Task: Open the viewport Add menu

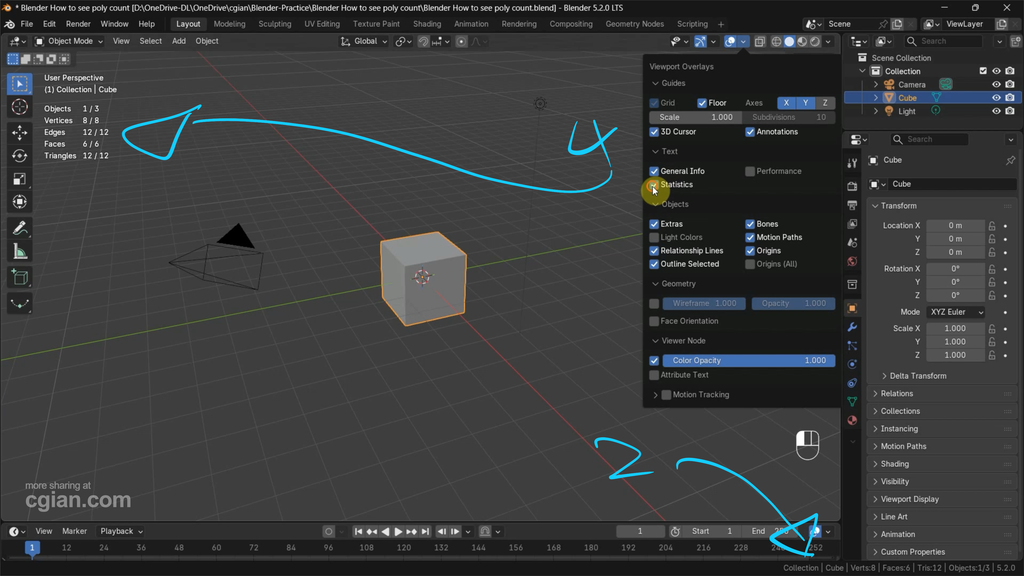Action: [178, 41]
